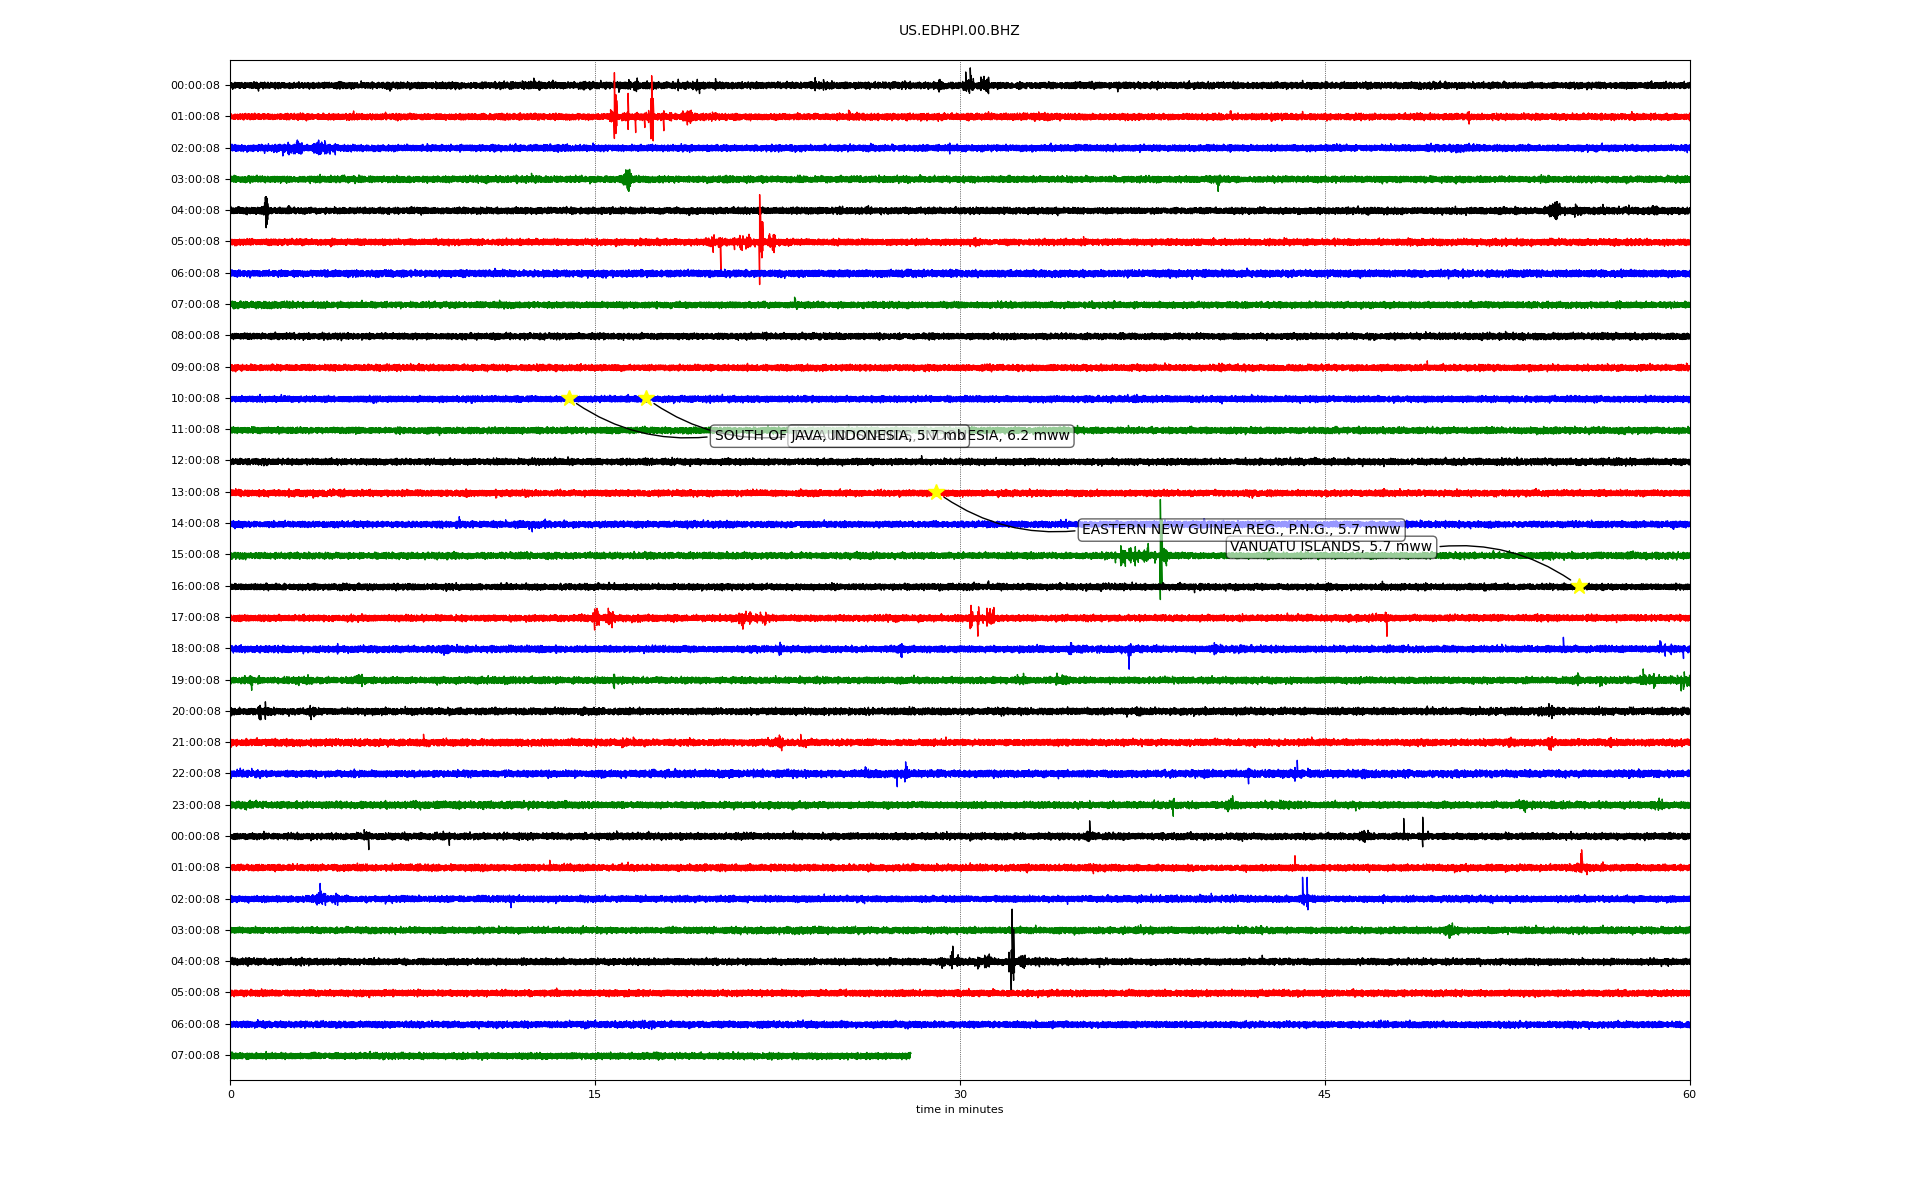Click the 09:00:08 row time label

195,367
